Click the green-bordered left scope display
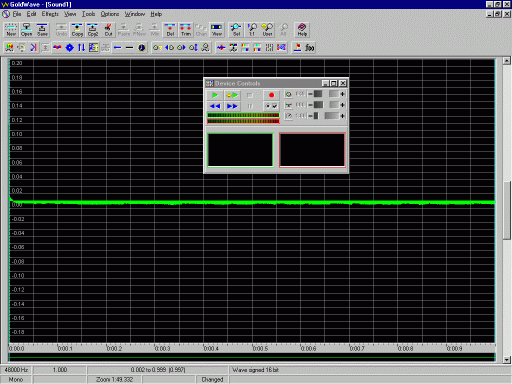This screenshot has height=384, width=512. 240,150
